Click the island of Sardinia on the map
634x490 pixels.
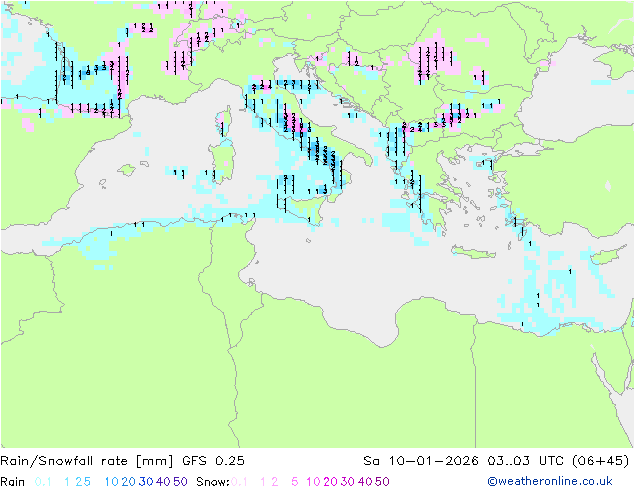(x=222, y=161)
